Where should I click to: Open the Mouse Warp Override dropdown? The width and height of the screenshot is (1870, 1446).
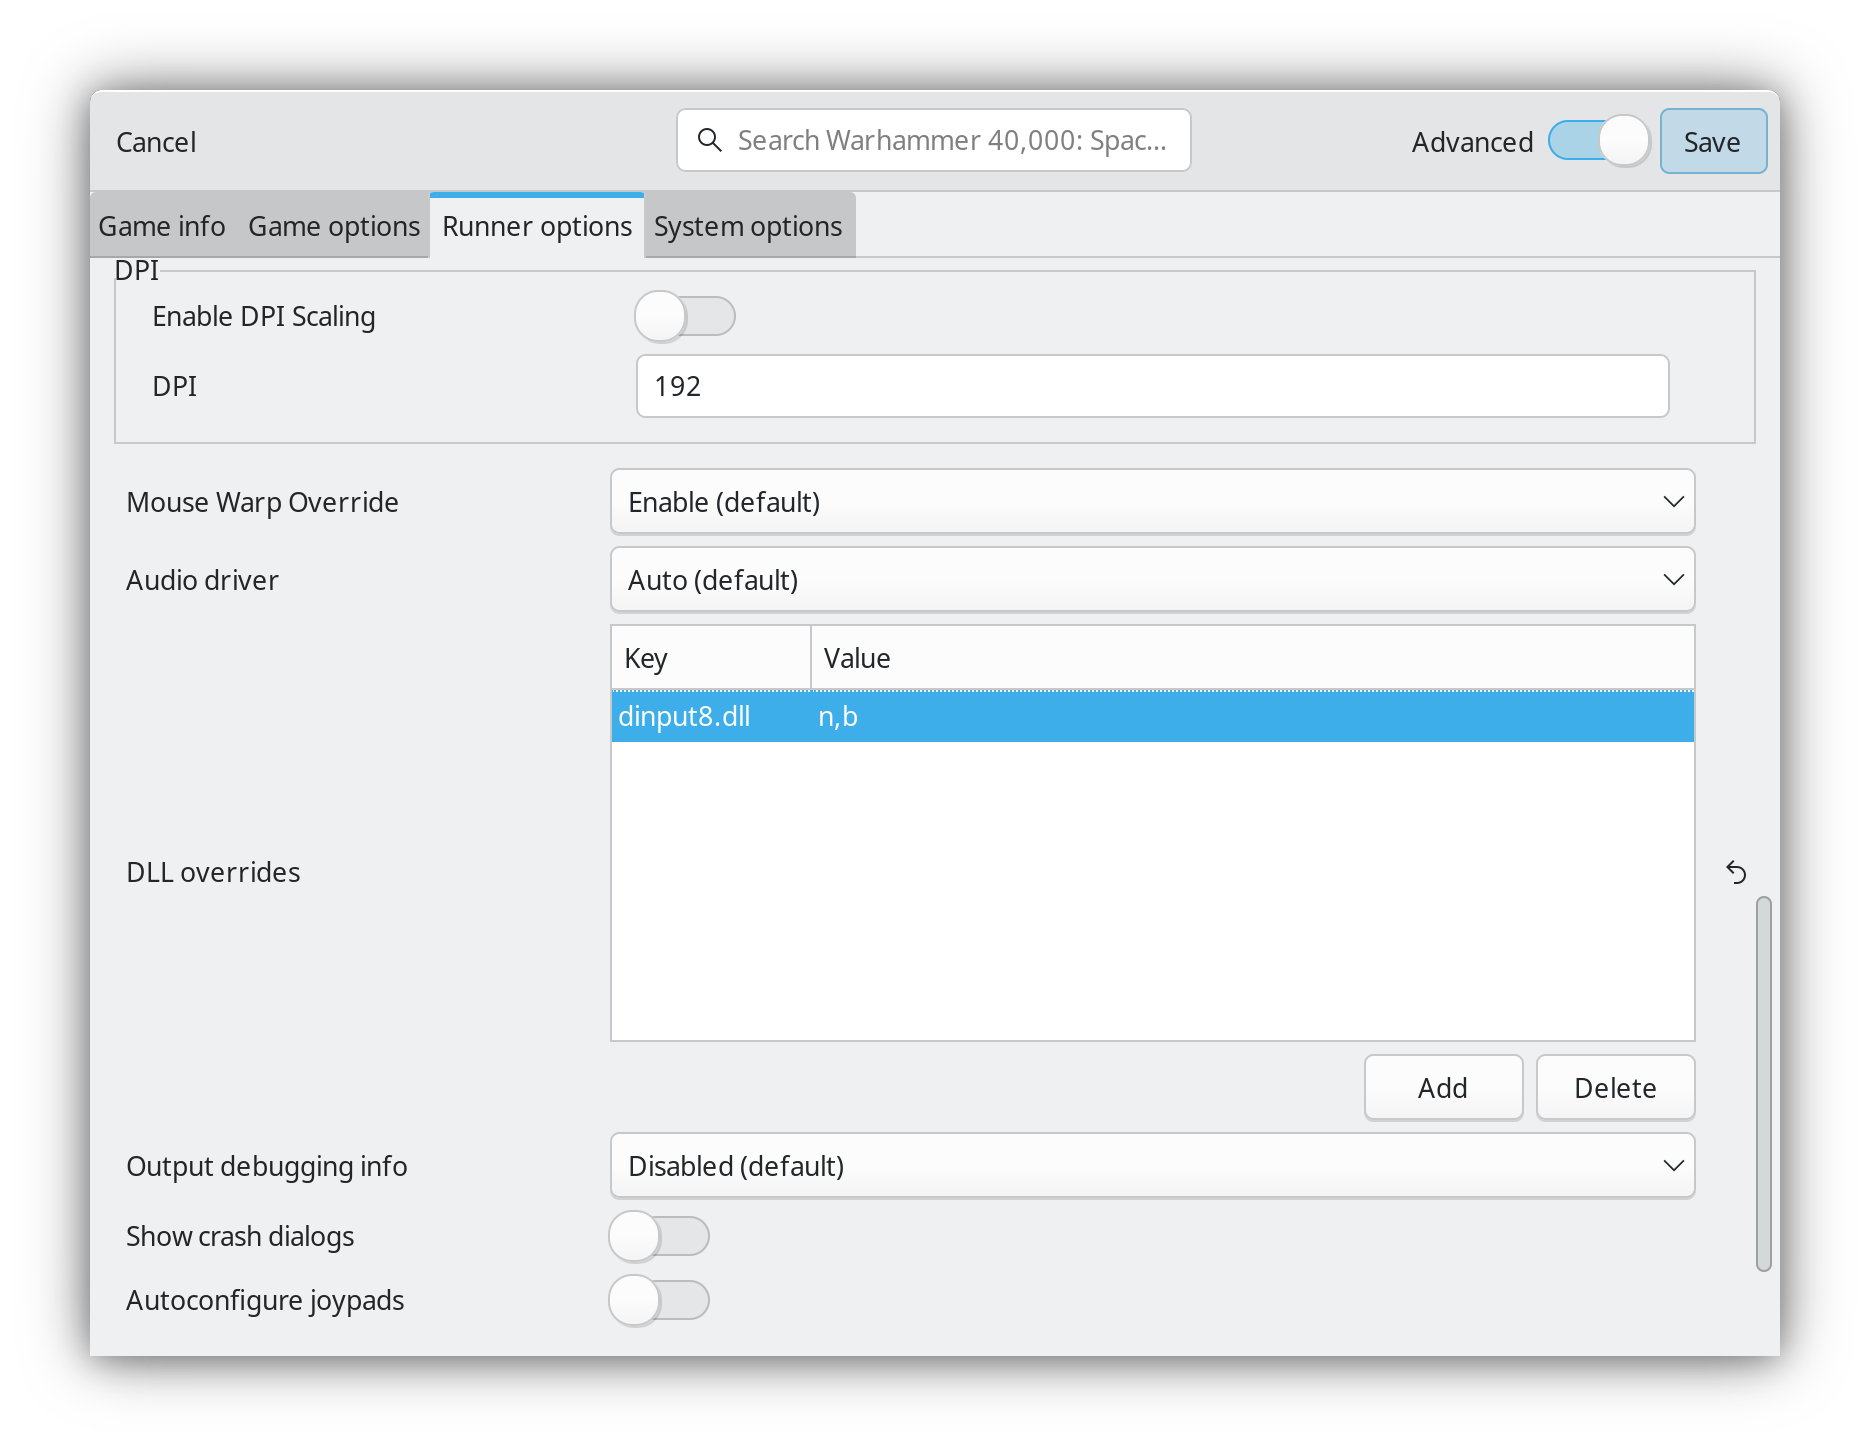point(1152,502)
